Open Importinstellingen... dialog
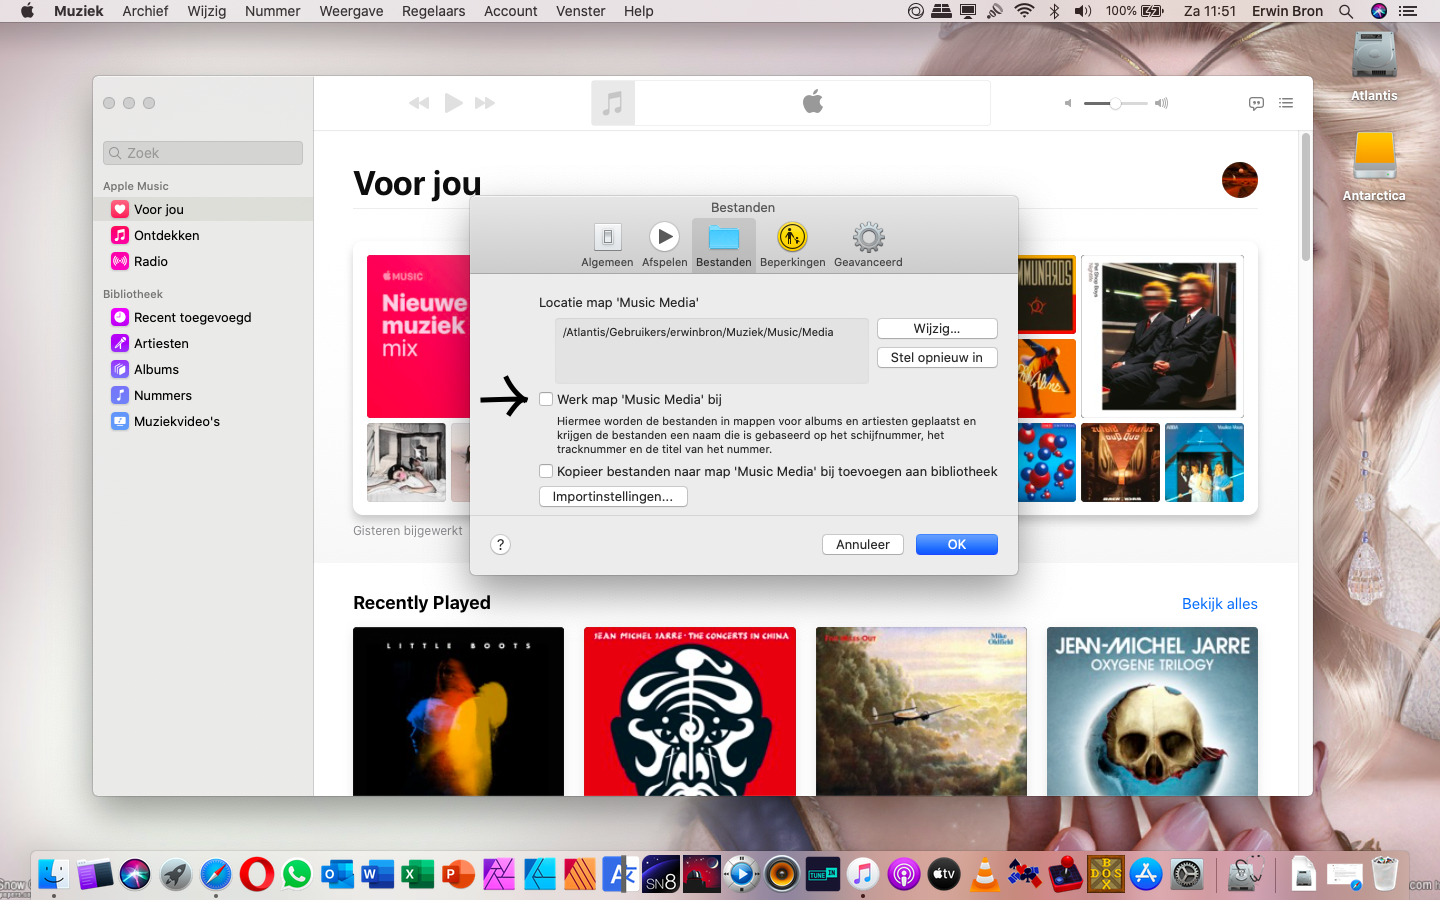 613,496
